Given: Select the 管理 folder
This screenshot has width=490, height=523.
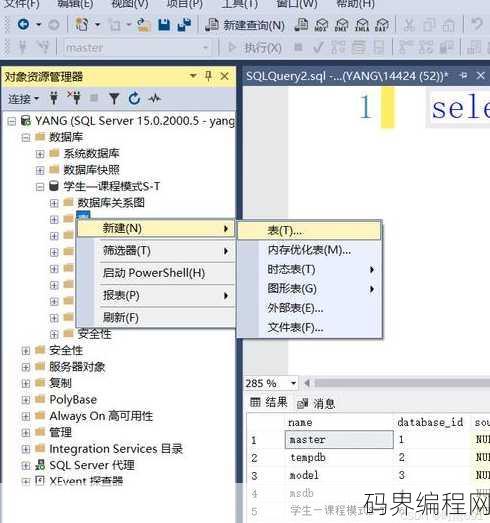Looking at the screenshot, I should 60,432.
